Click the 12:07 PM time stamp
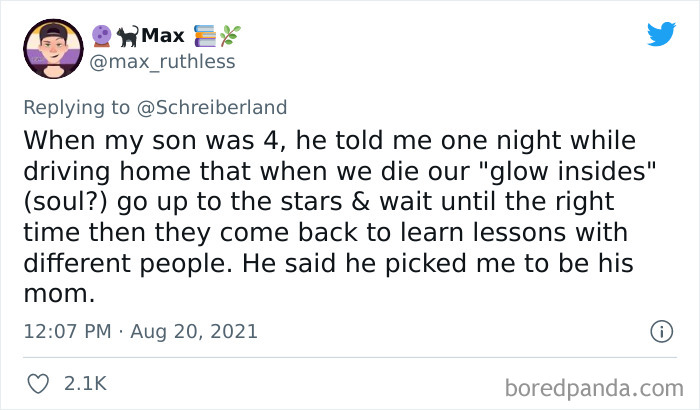Viewport: 700px width, 410px height. pyautogui.click(x=68, y=330)
